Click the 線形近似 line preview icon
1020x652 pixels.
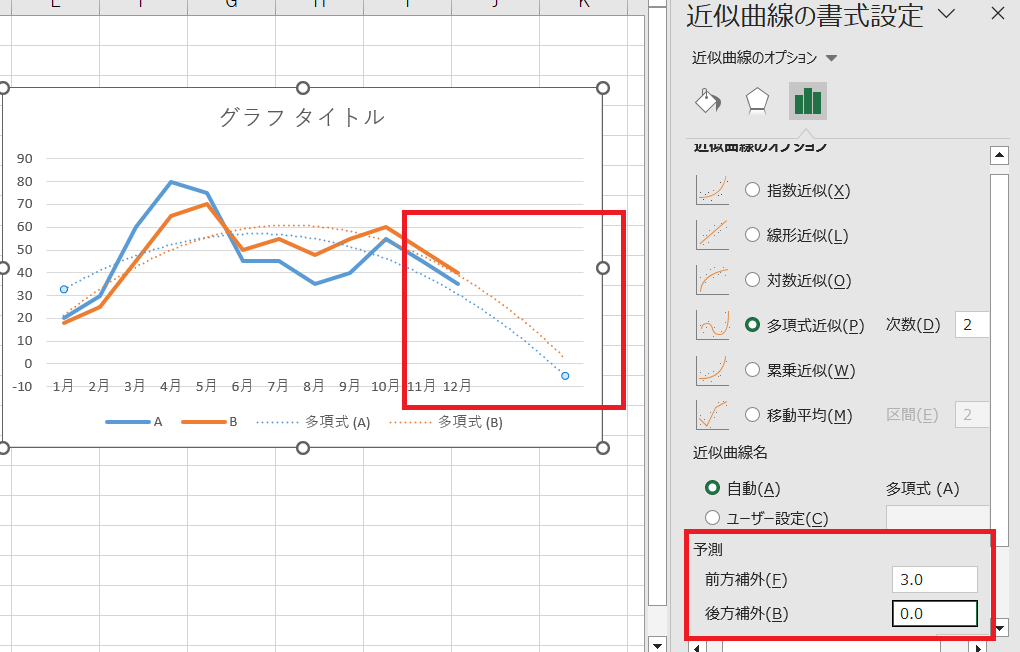[711, 234]
